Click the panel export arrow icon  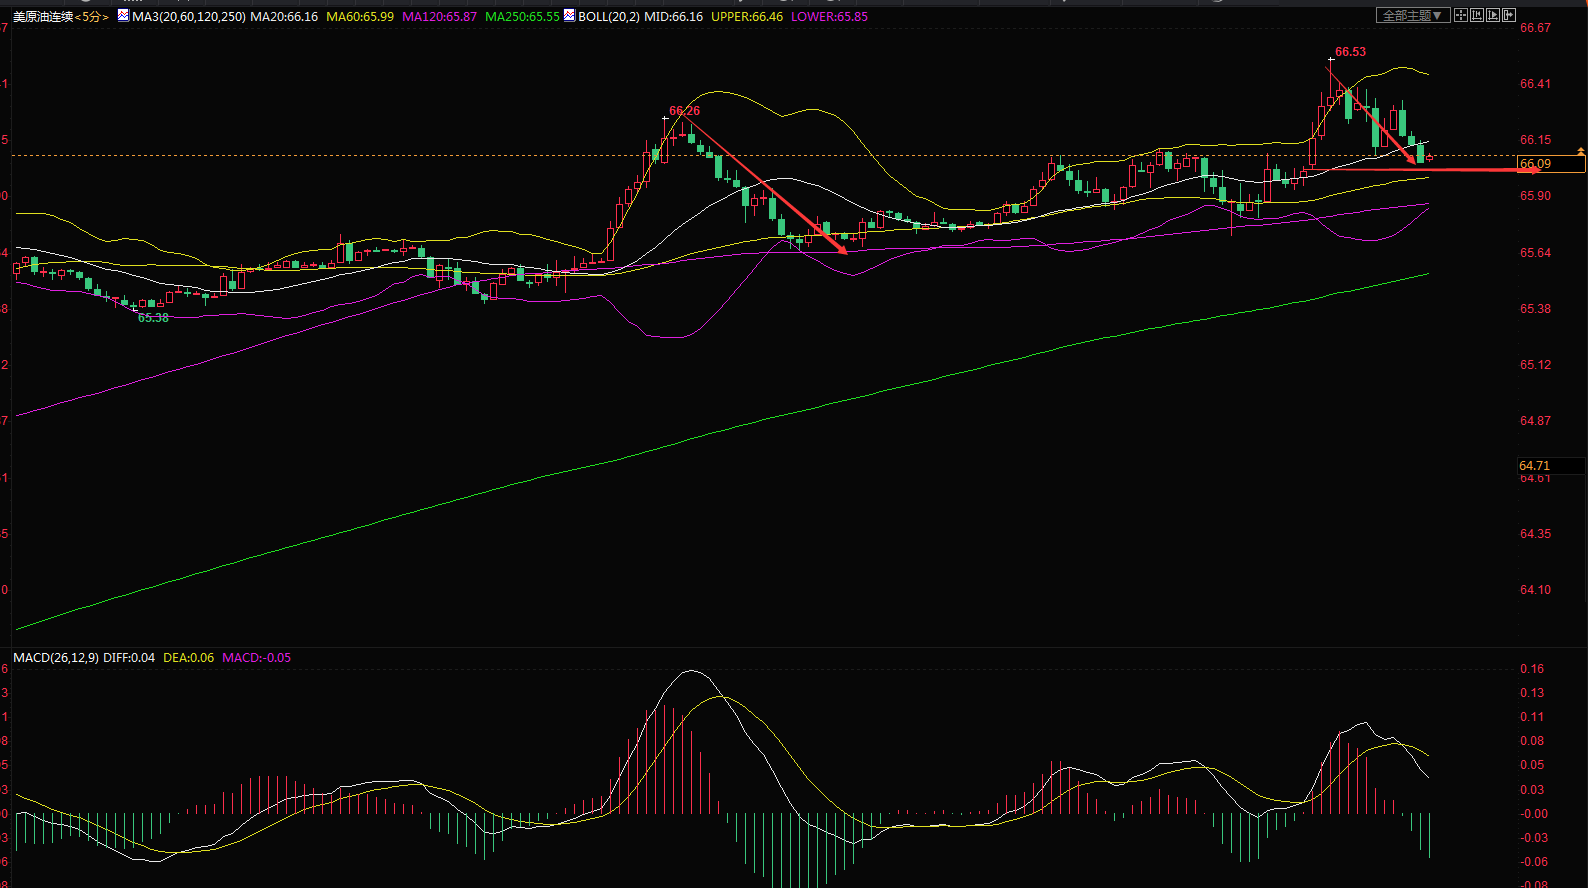[x=1509, y=15]
